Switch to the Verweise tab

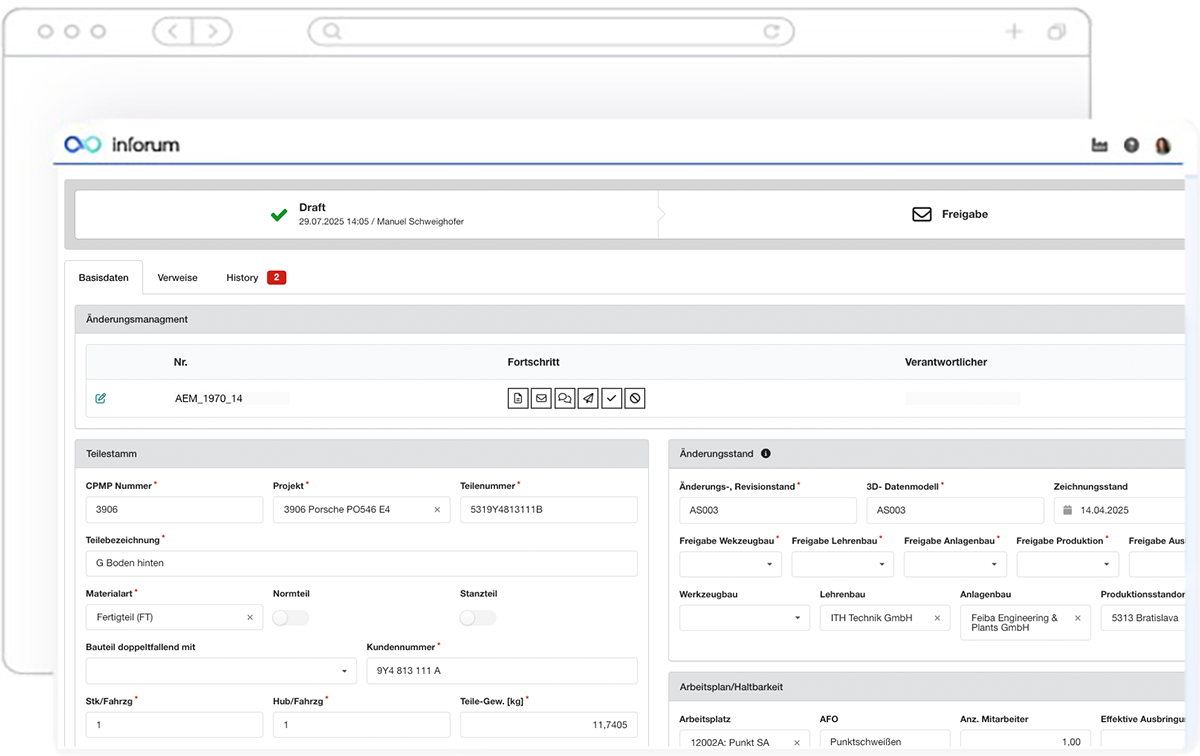pyautogui.click(x=177, y=277)
